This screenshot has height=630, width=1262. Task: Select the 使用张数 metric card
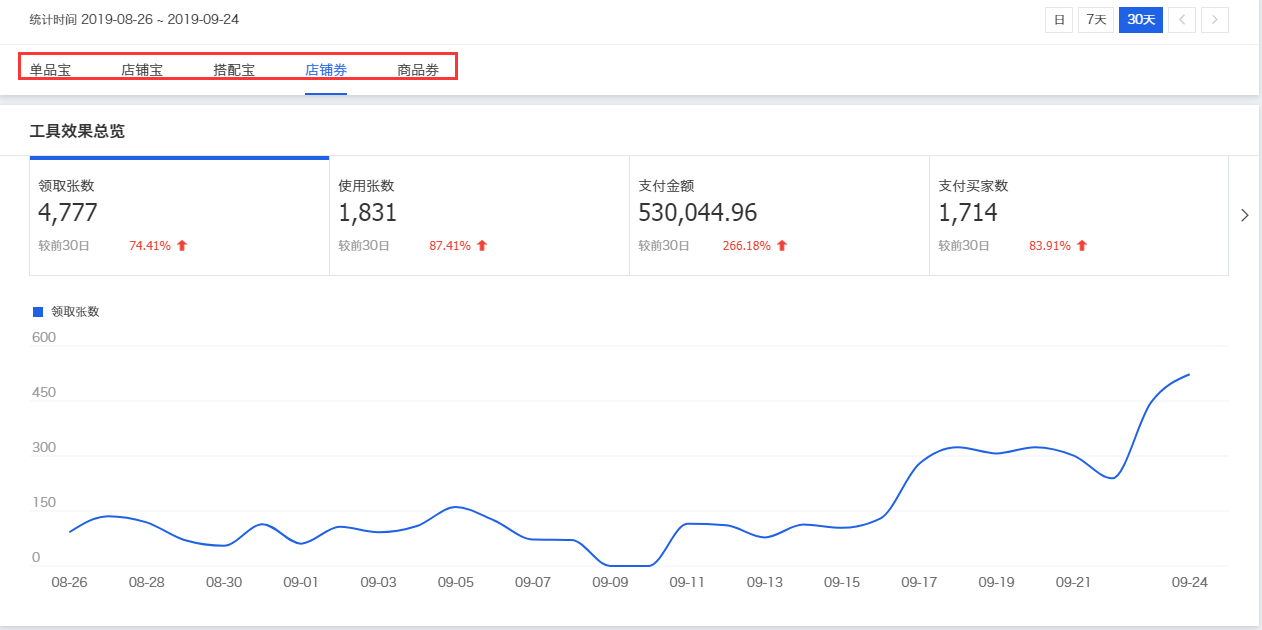(479, 216)
